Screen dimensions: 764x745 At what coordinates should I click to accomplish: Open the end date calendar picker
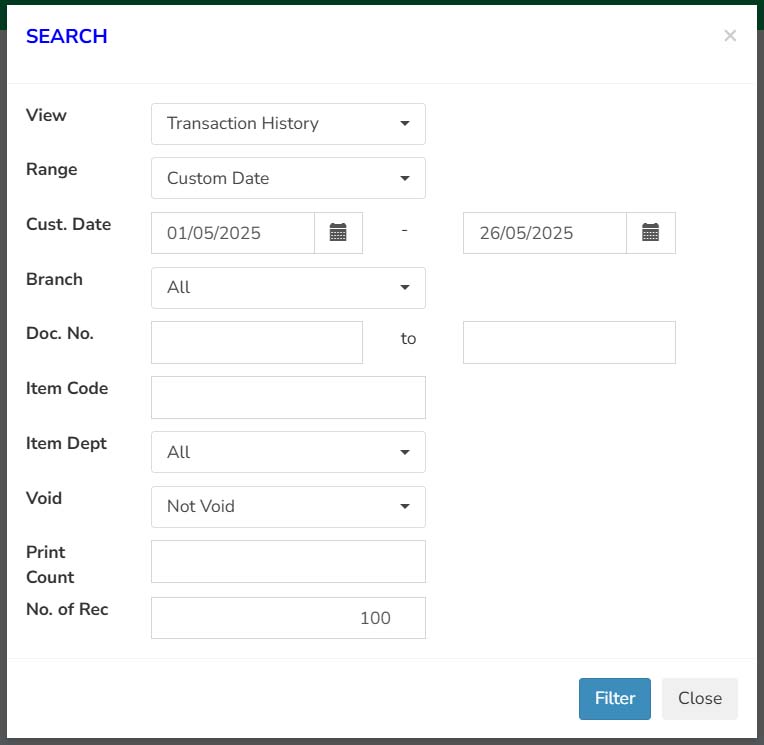[x=650, y=233]
